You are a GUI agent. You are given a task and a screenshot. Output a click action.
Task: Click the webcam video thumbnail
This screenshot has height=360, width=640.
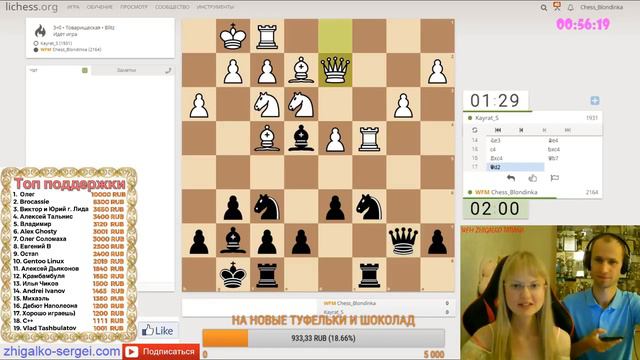tap(550, 293)
